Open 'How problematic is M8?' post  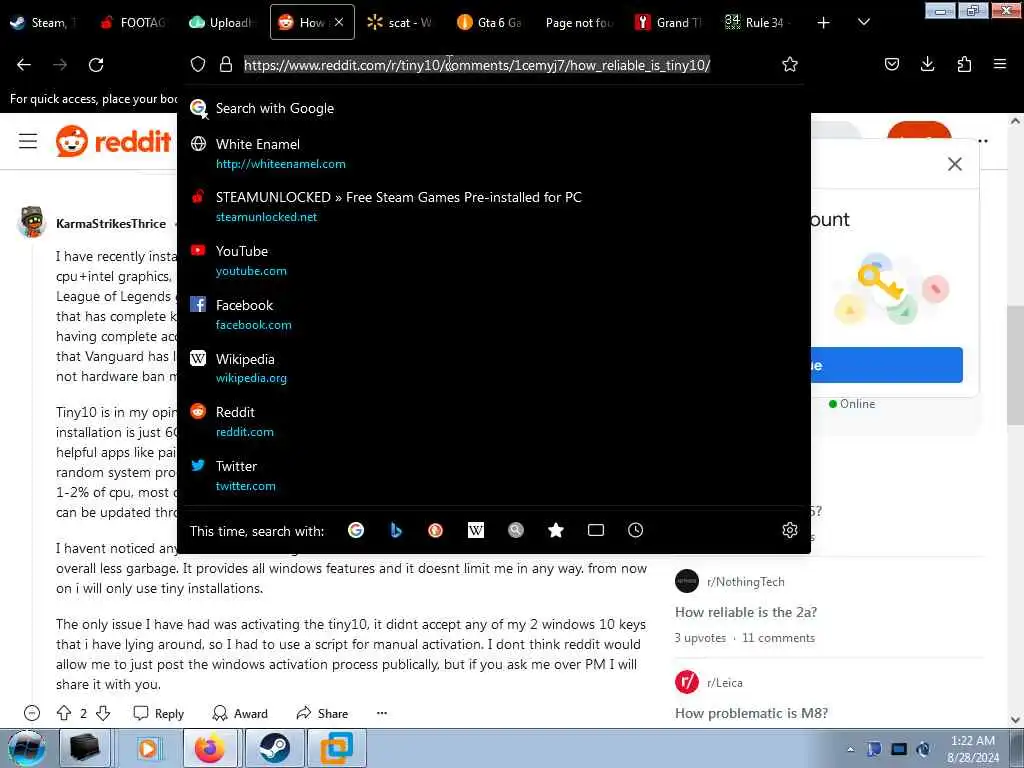(752, 713)
